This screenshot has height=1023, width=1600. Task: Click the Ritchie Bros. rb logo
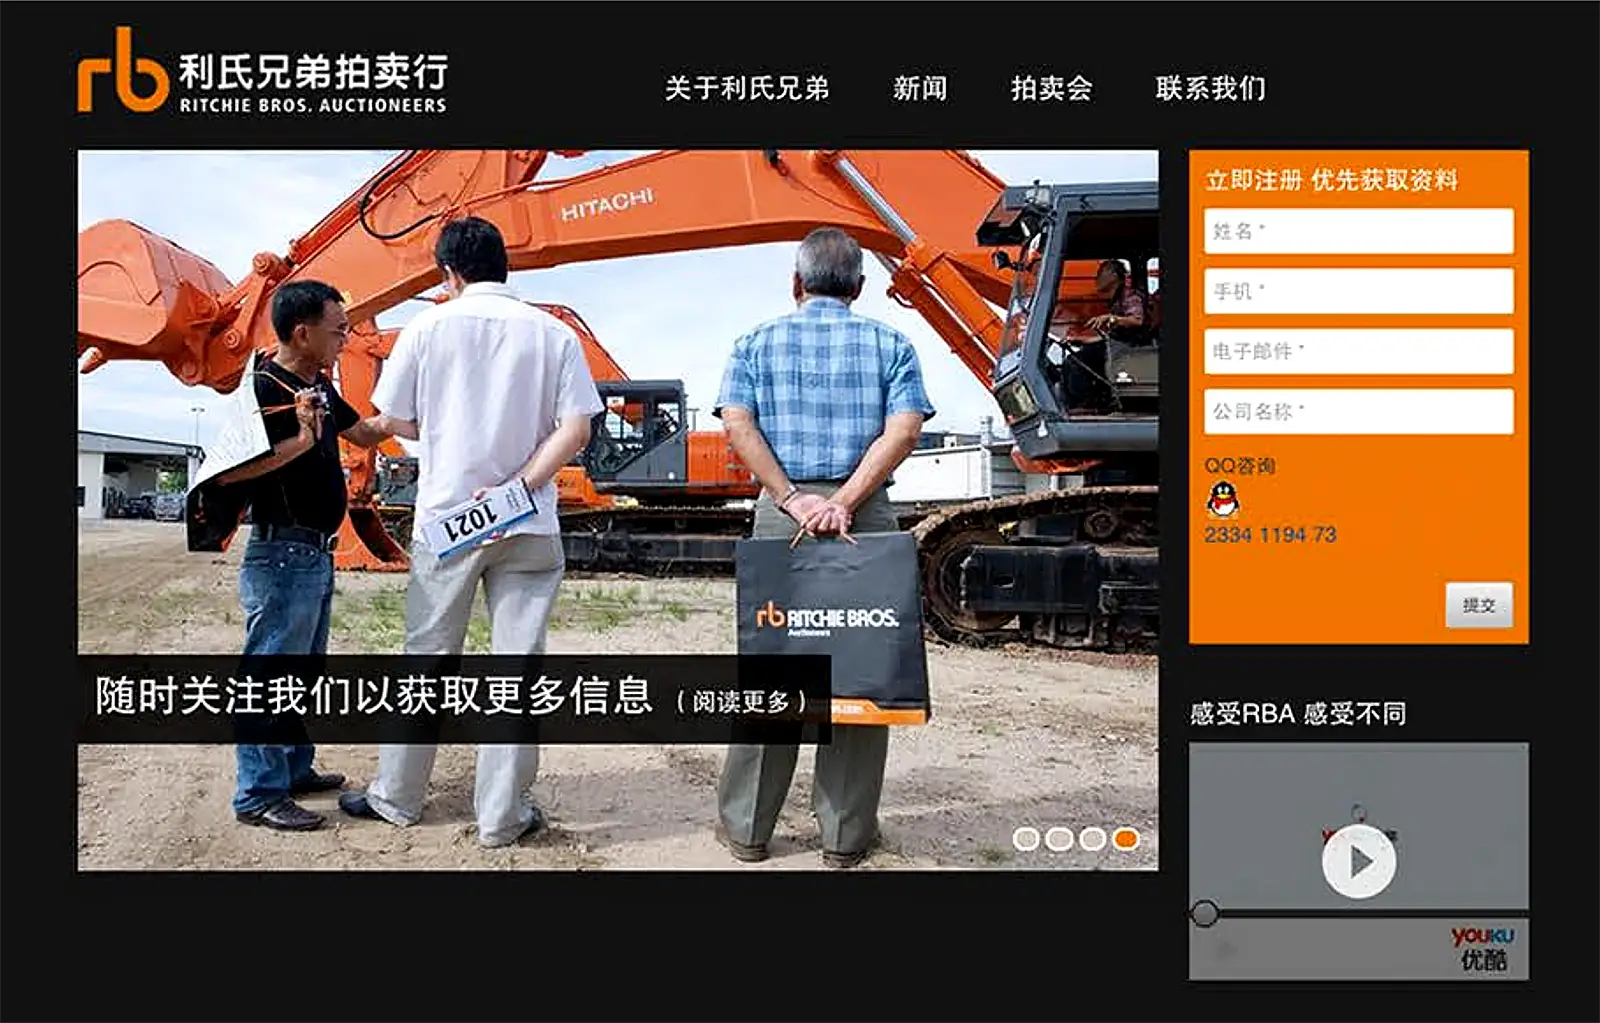[x=122, y=72]
